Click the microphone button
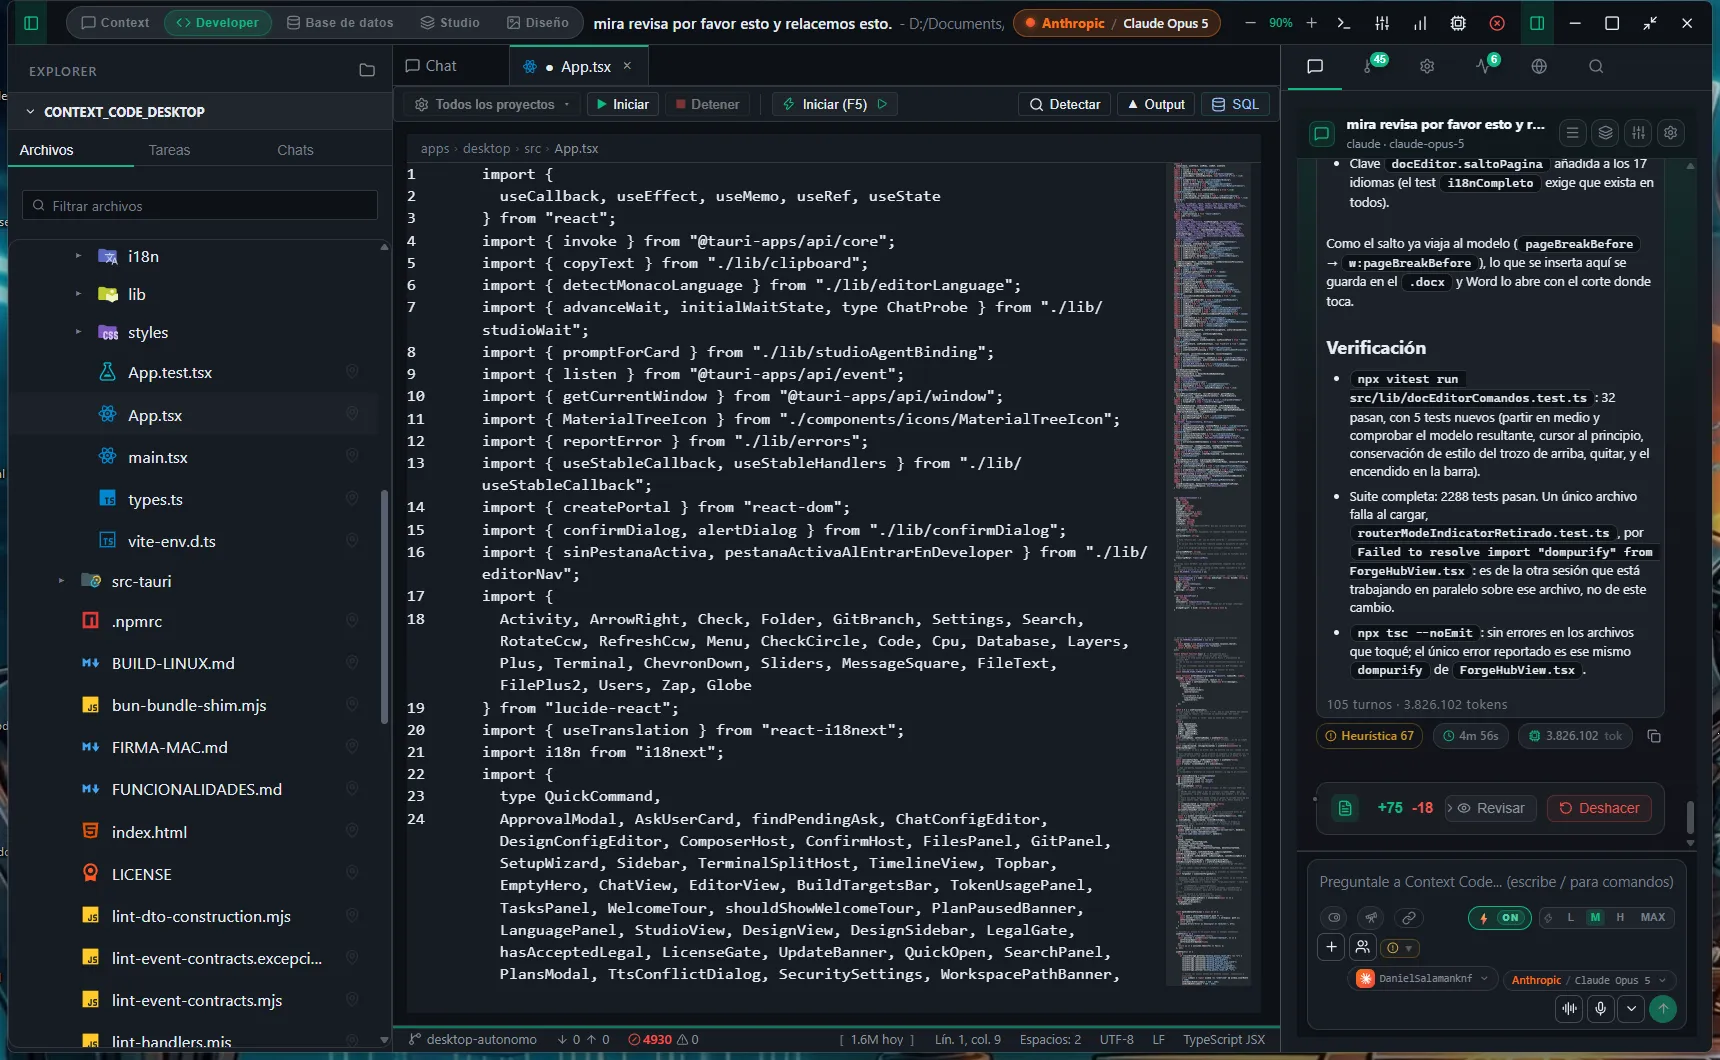 pyautogui.click(x=1601, y=1009)
